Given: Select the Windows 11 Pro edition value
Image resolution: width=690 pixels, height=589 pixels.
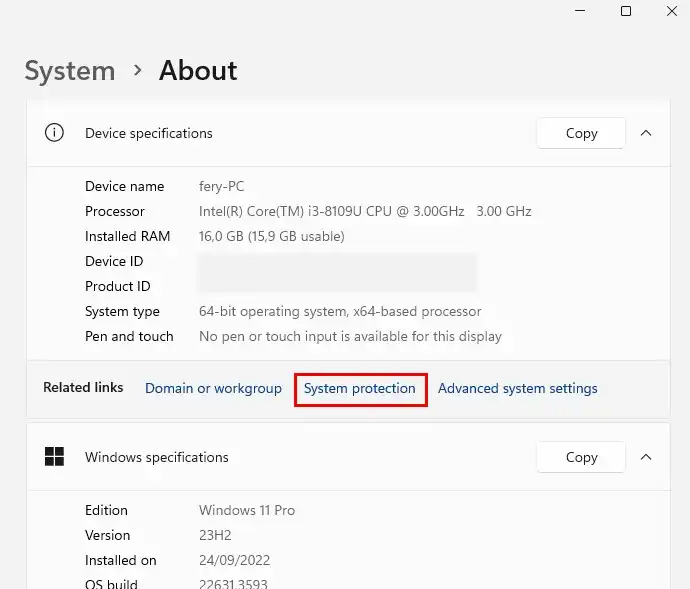Looking at the screenshot, I should pos(247,510).
